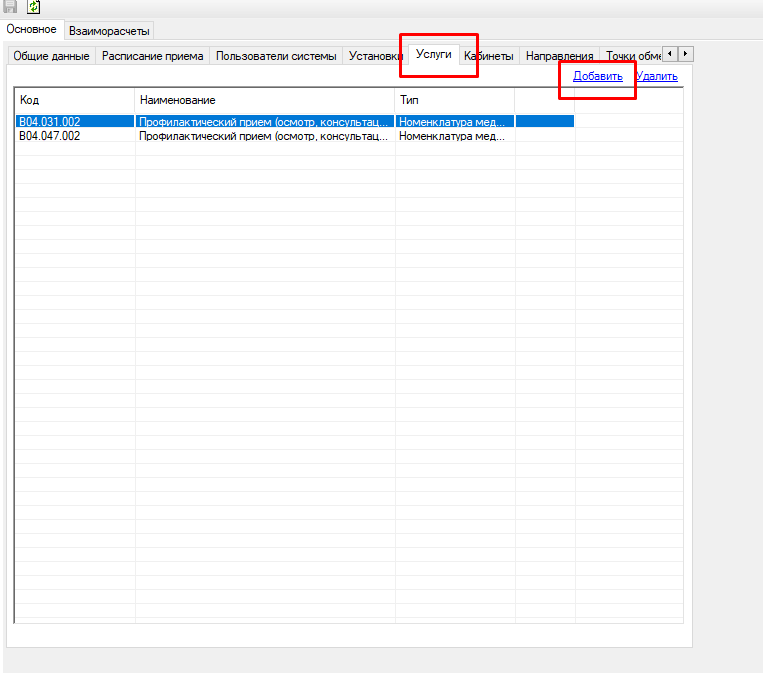Open the Общие данные tab
Screen dimensions: 763x673
(x=51, y=56)
